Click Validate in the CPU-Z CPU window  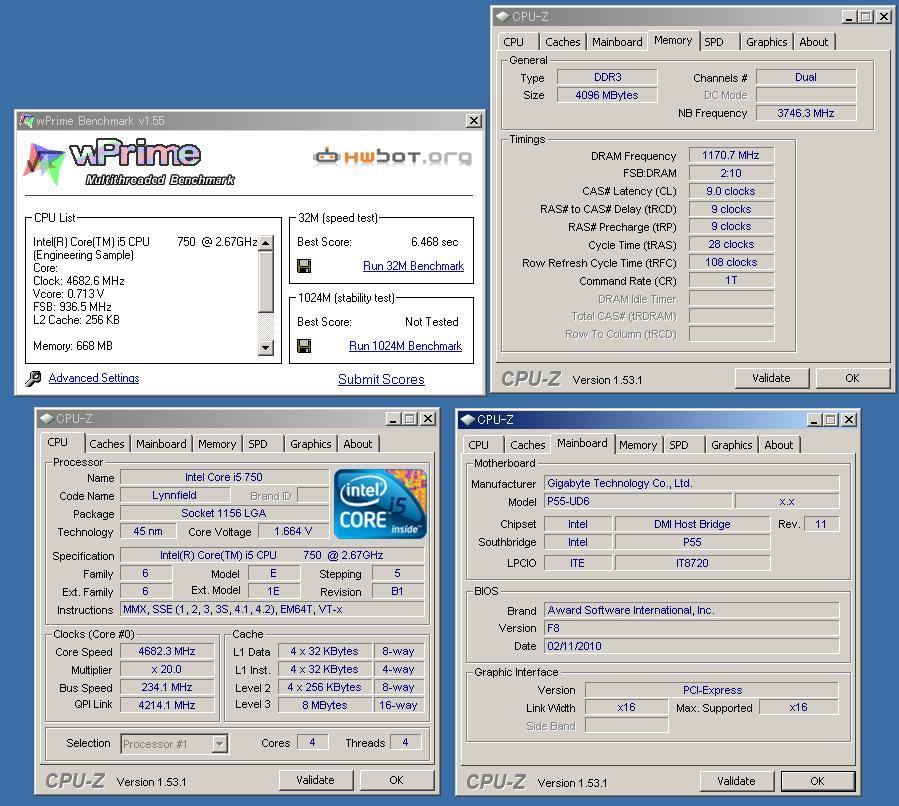tap(315, 780)
